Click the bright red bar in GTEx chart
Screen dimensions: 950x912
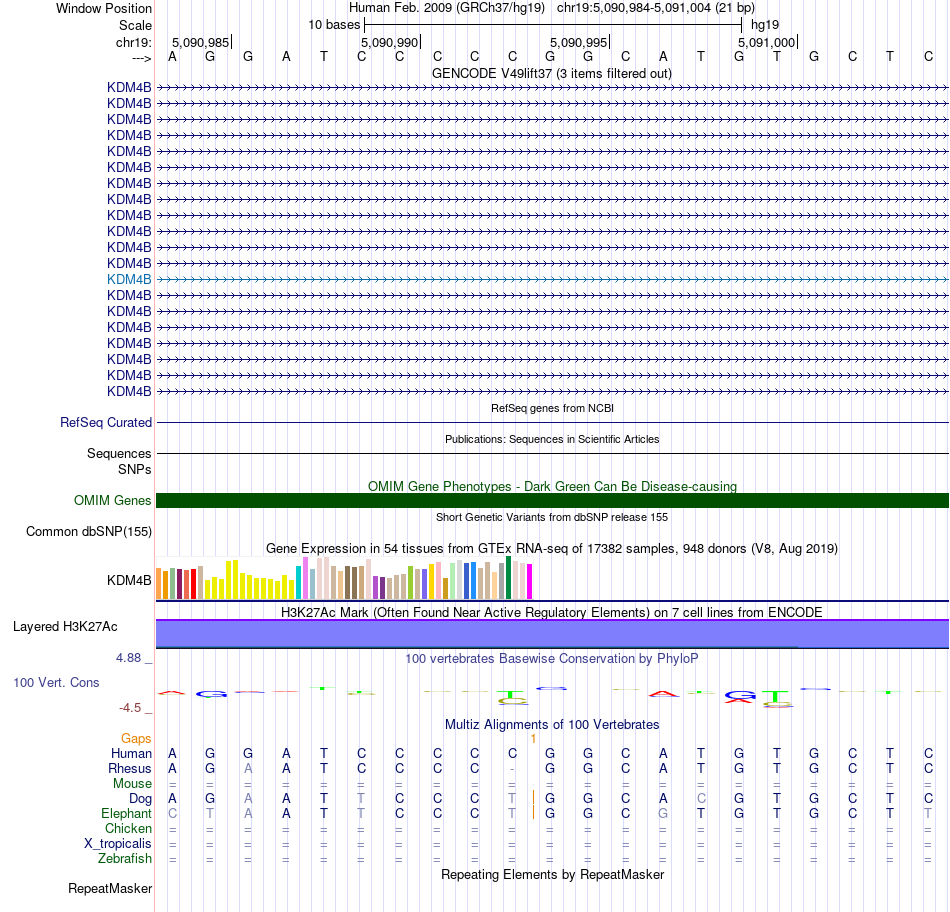pos(193,584)
